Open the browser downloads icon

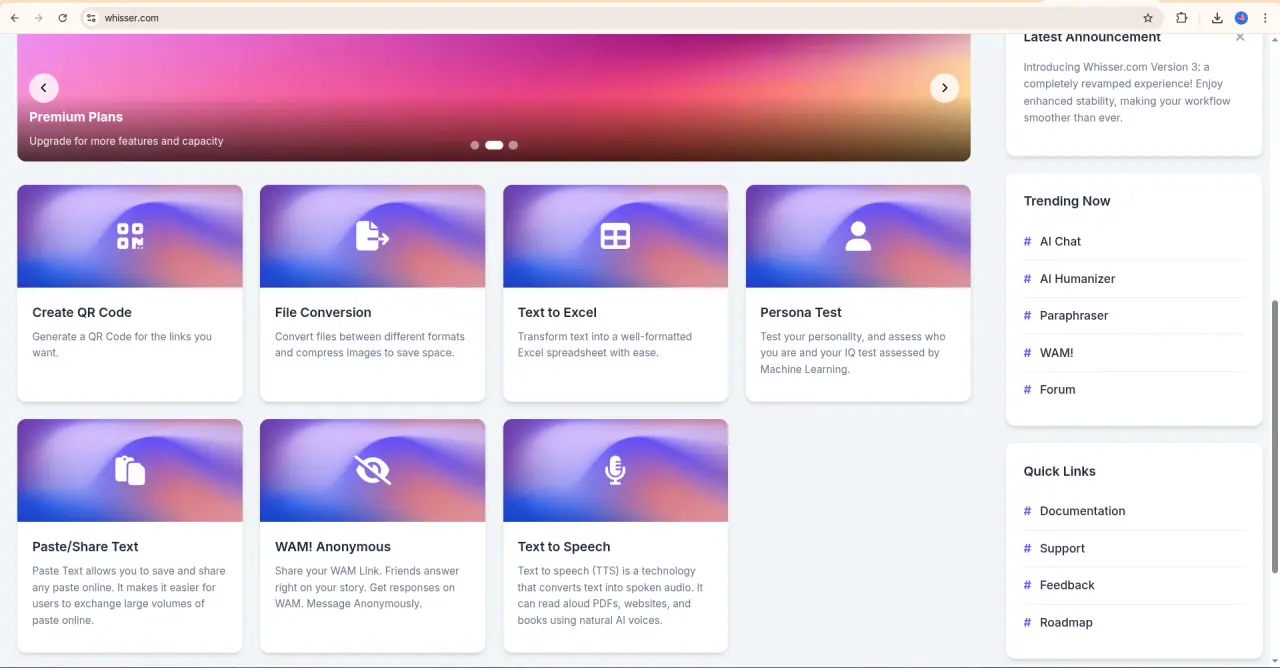[1217, 18]
